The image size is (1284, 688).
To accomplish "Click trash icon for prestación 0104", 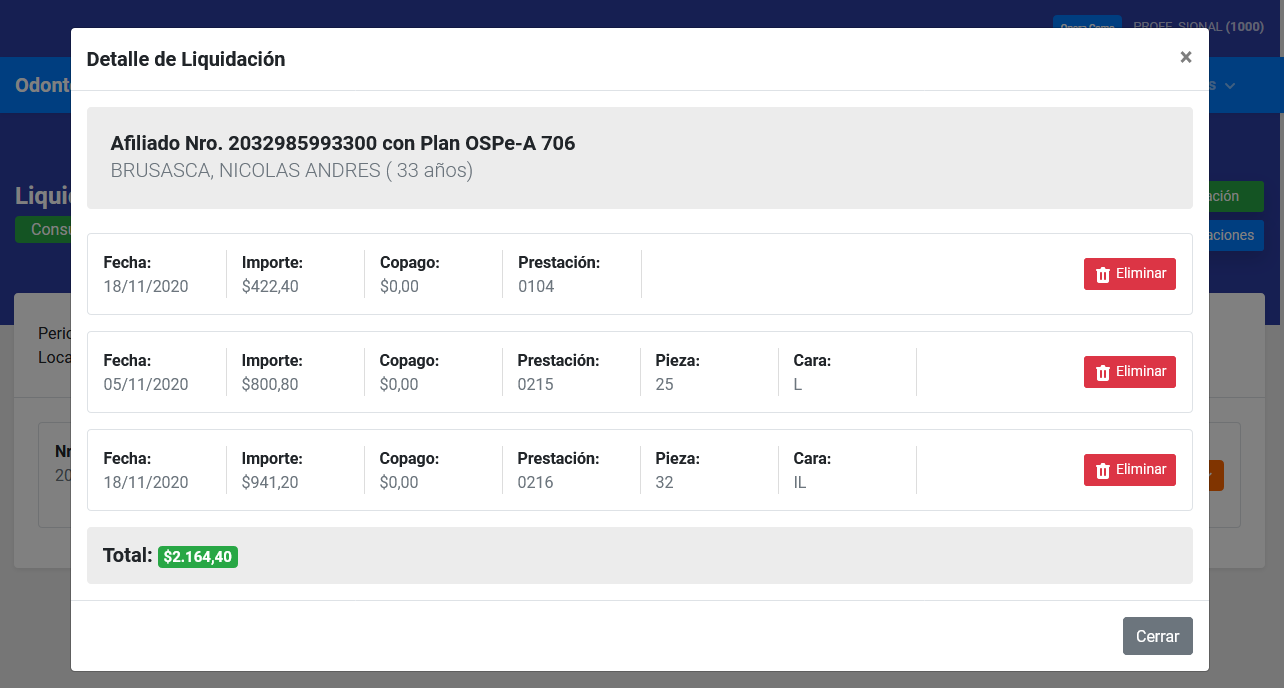I will tap(1103, 275).
